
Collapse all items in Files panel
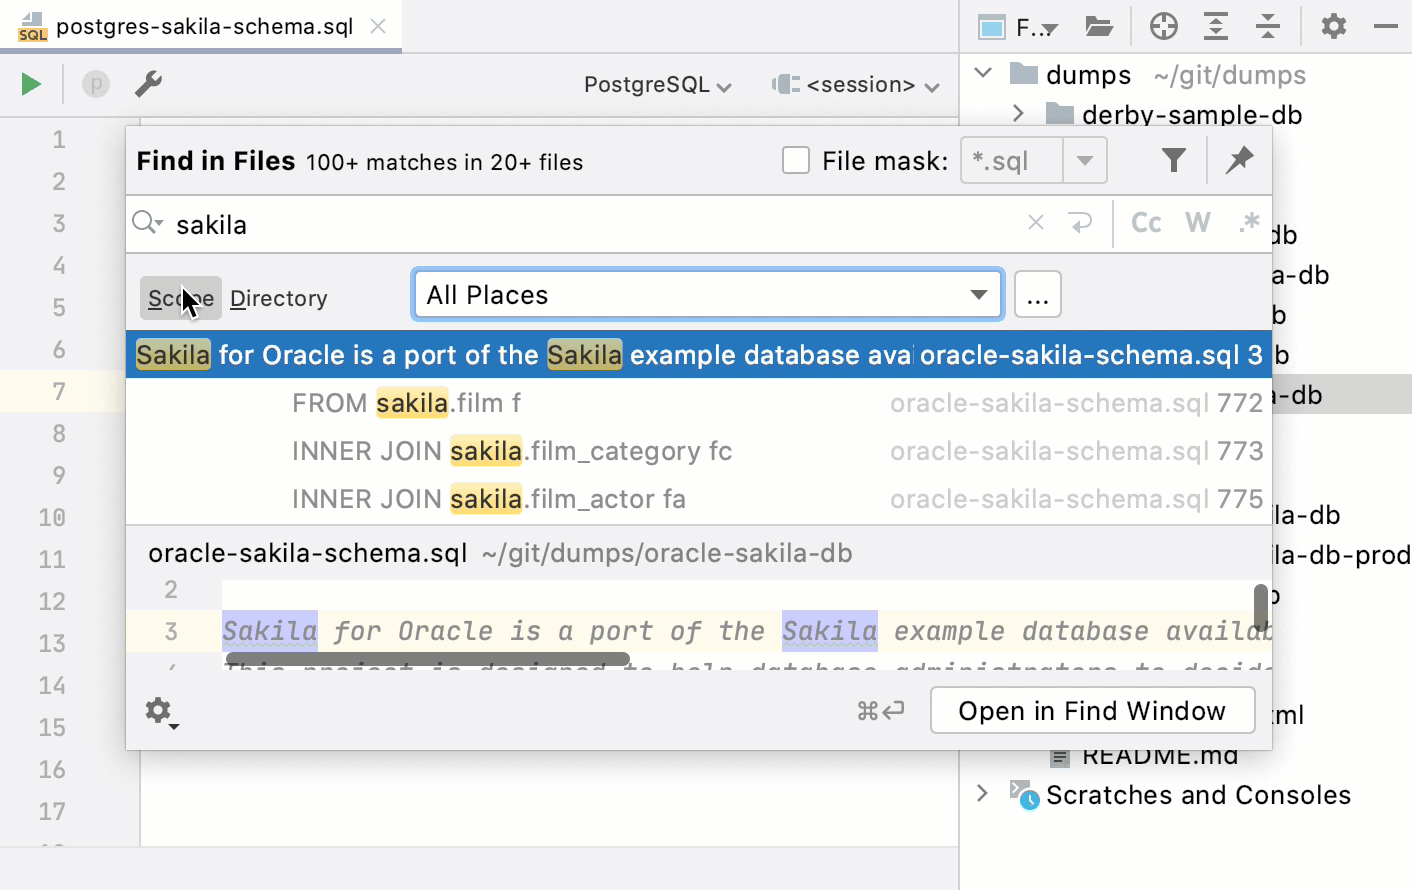[1268, 27]
